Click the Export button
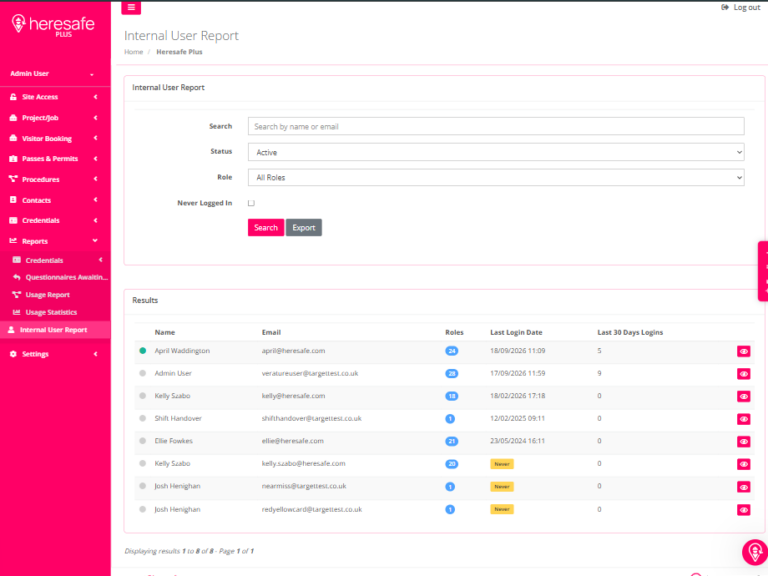 304,227
